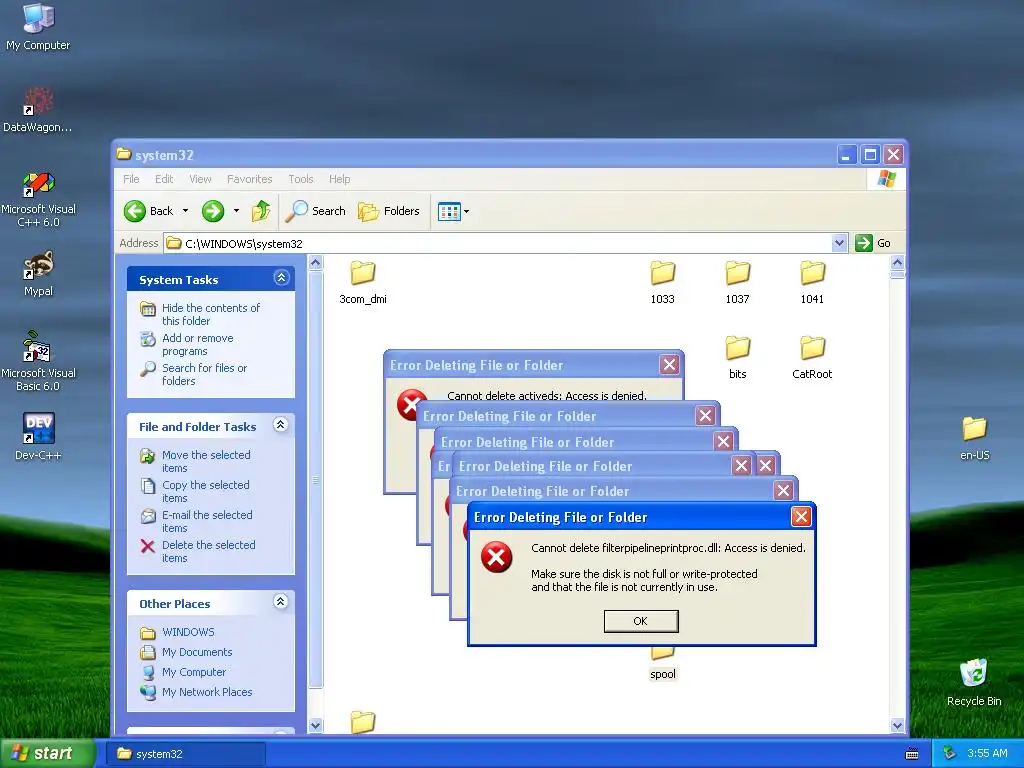Click the network tray icon

coord(950,753)
